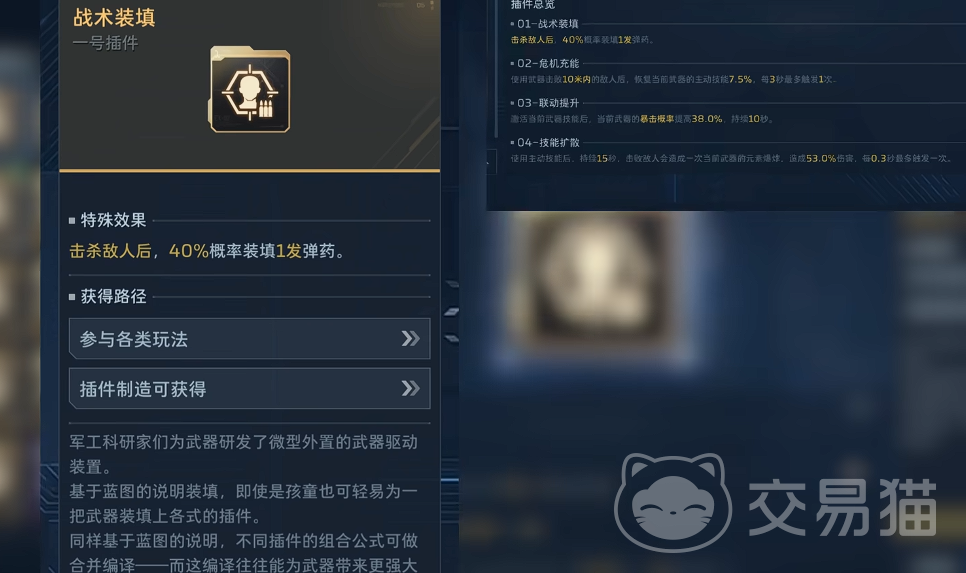Click the 战术装填 title heading
The height and width of the screenshot is (573, 966).
(115, 17)
